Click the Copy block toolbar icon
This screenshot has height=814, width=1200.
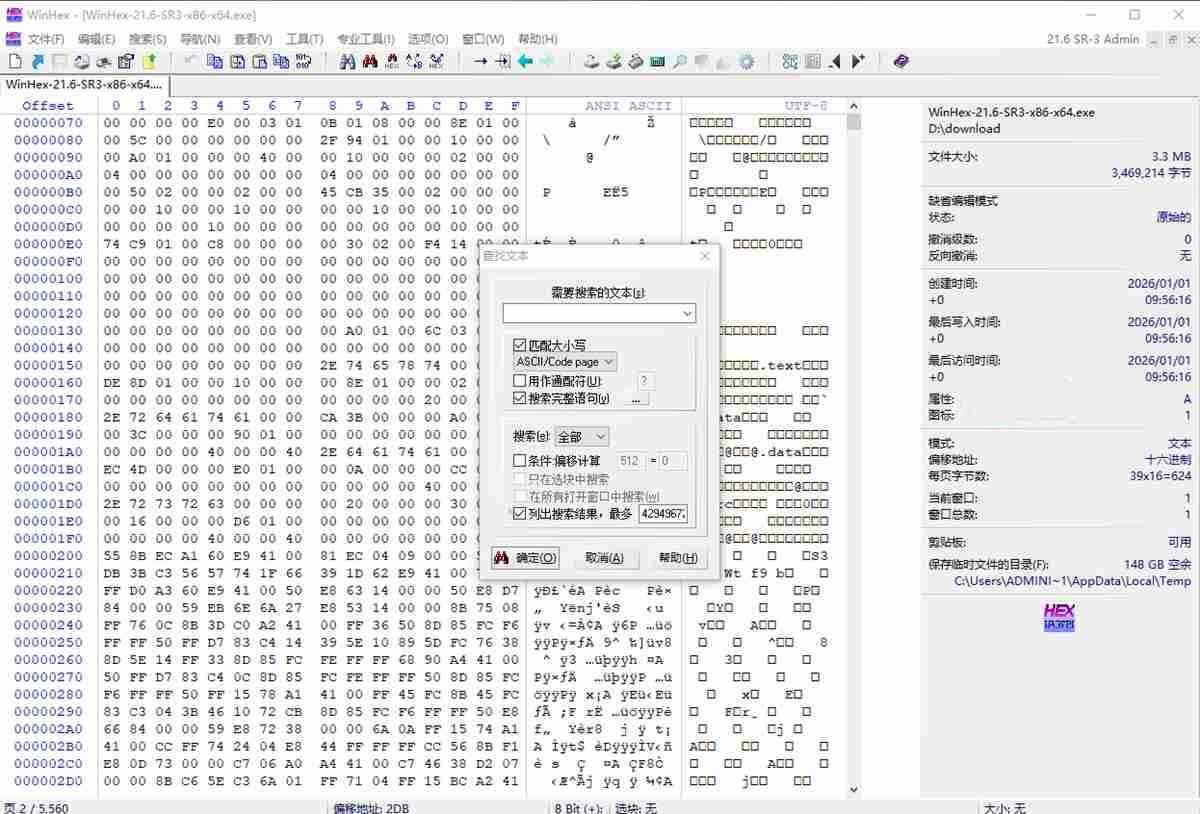click(214, 61)
